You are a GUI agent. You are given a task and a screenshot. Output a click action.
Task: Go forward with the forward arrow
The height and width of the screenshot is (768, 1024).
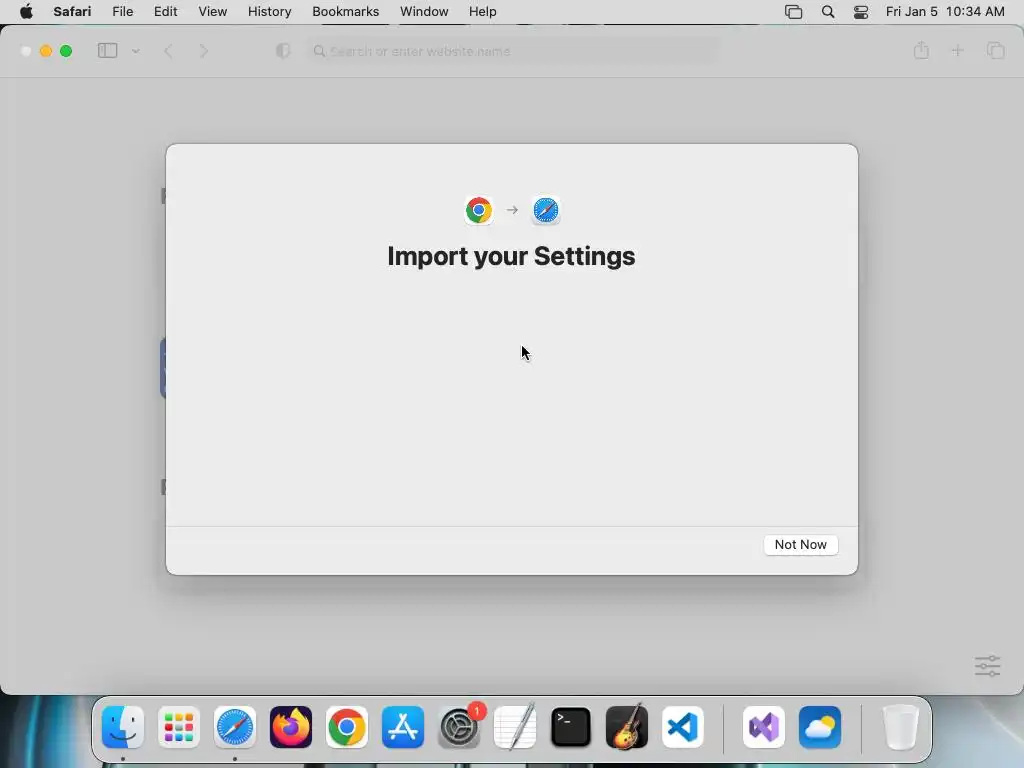[204, 51]
